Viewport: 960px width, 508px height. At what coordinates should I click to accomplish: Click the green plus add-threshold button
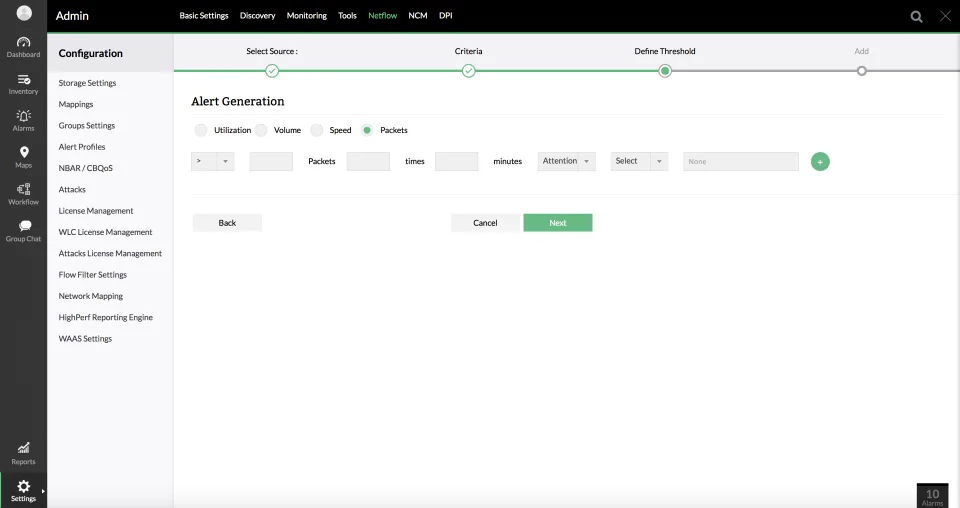(x=820, y=162)
